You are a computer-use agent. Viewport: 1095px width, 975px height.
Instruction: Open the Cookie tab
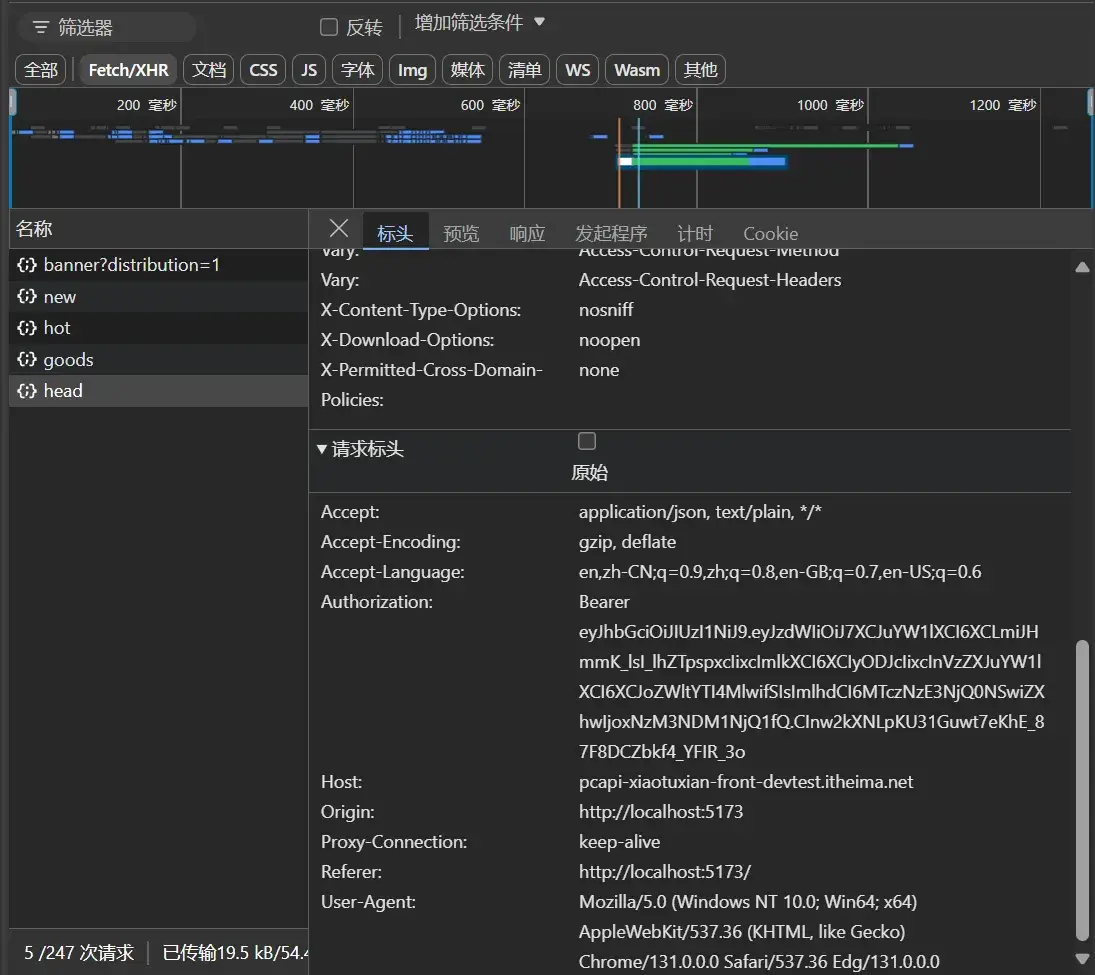770,233
